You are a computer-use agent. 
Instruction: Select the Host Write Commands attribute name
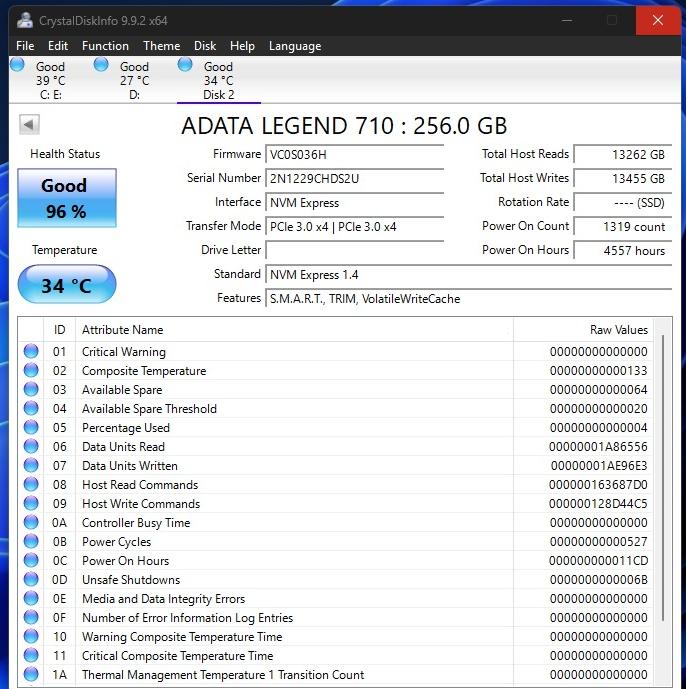point(141,504)
